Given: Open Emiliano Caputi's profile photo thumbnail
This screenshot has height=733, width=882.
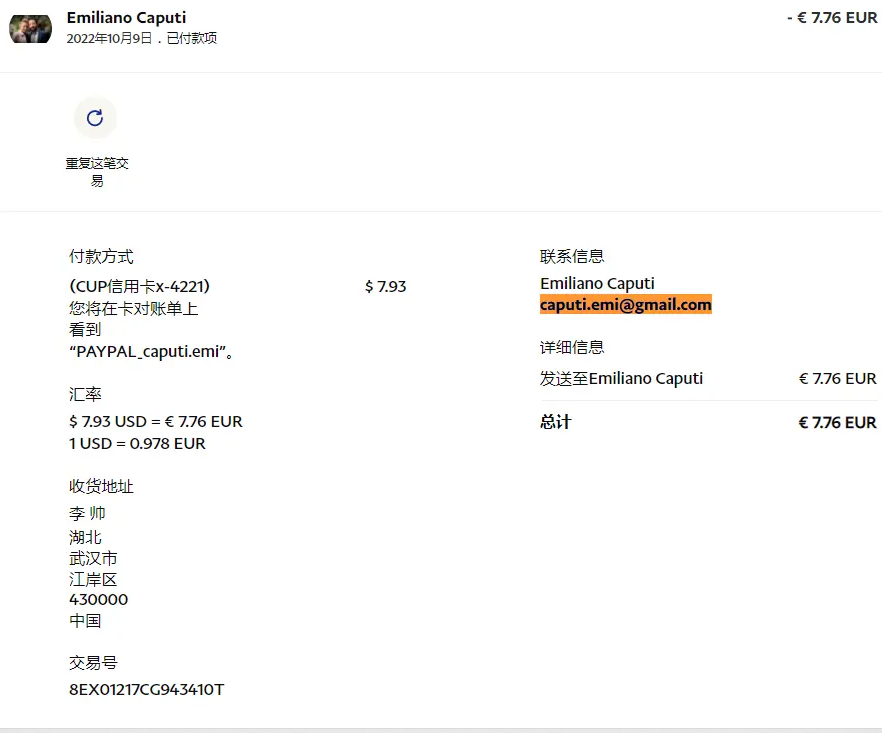Looking at the screenshot, I should (30, 29).
